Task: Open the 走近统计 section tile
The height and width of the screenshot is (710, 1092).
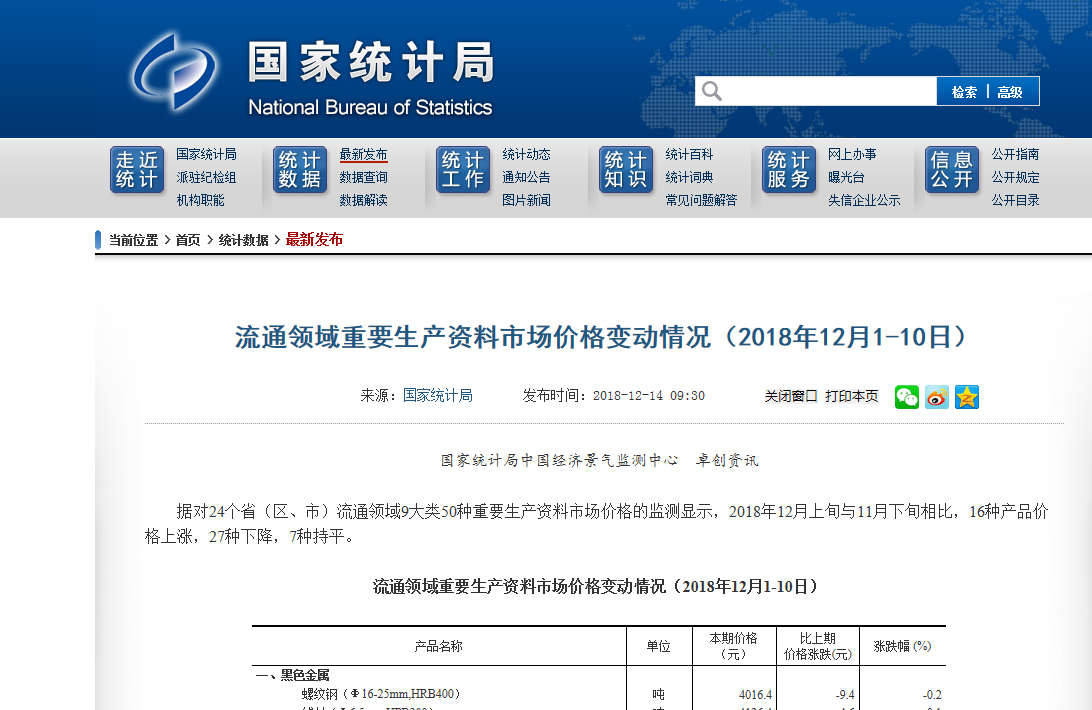Action: [x=137, y=170]
